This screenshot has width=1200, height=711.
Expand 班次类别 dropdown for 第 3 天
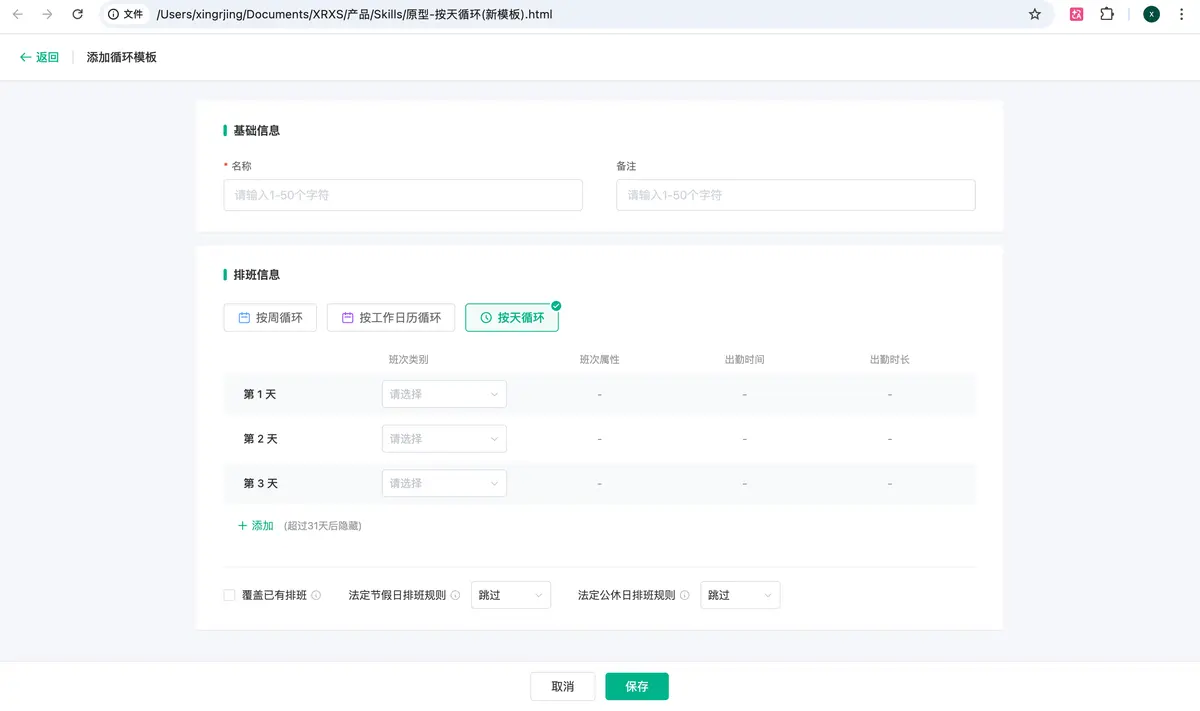coord(444,483)
